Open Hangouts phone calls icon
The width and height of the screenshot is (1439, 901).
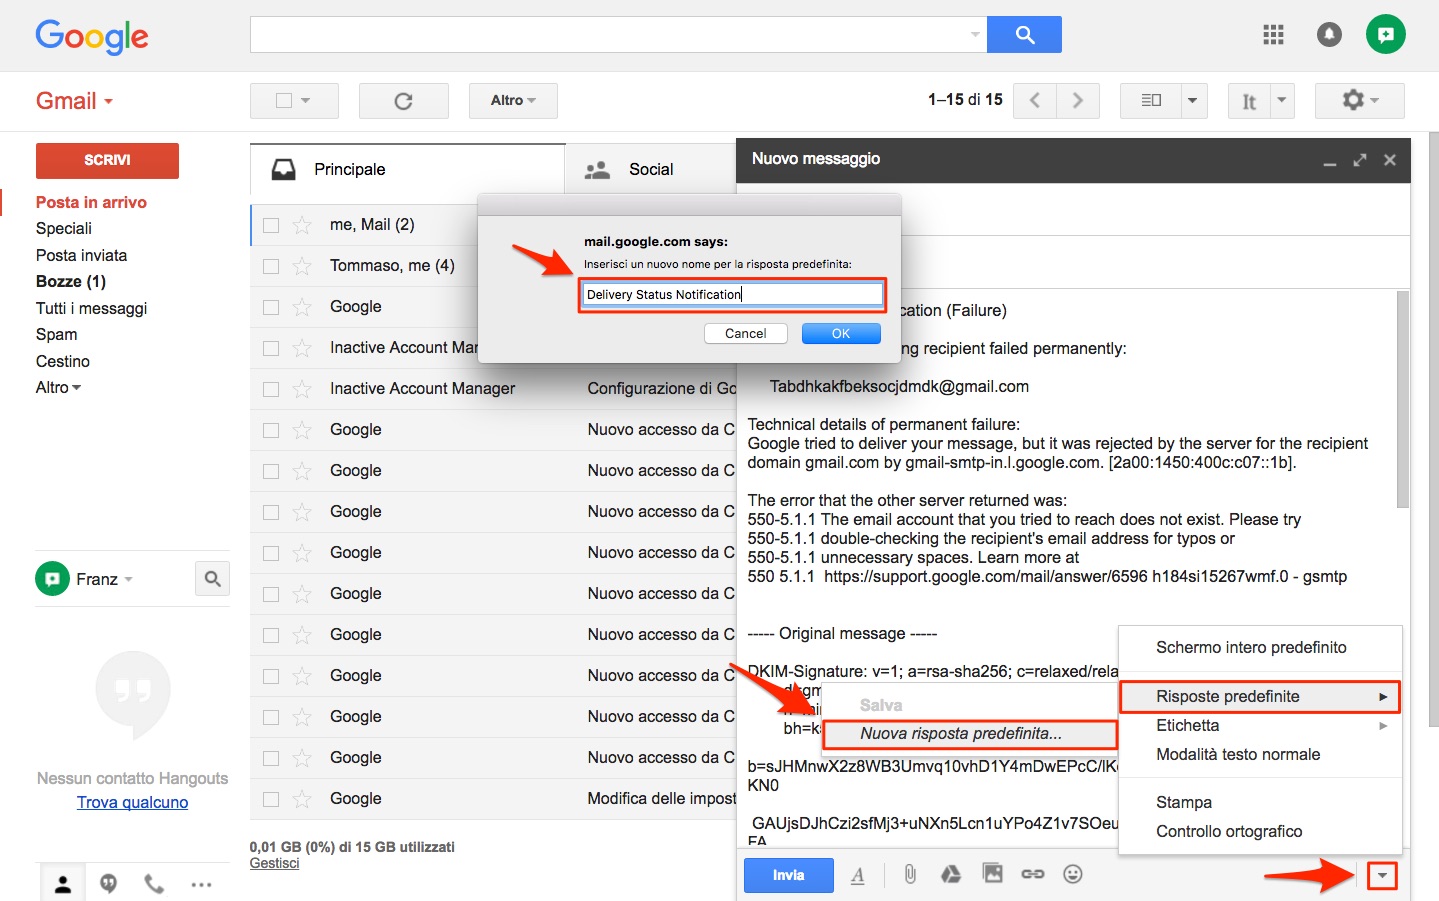[x=154, y=884]
